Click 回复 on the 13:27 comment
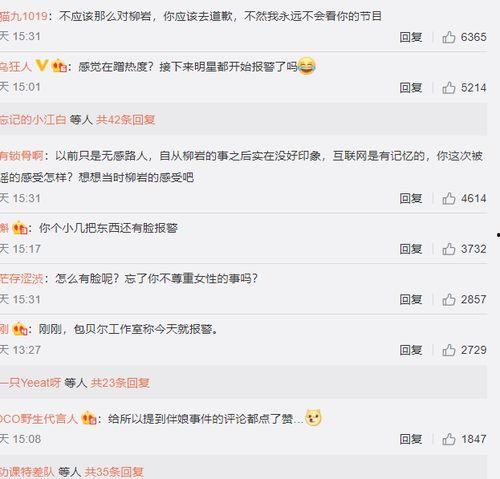500x479 pixels. [411, 350]
